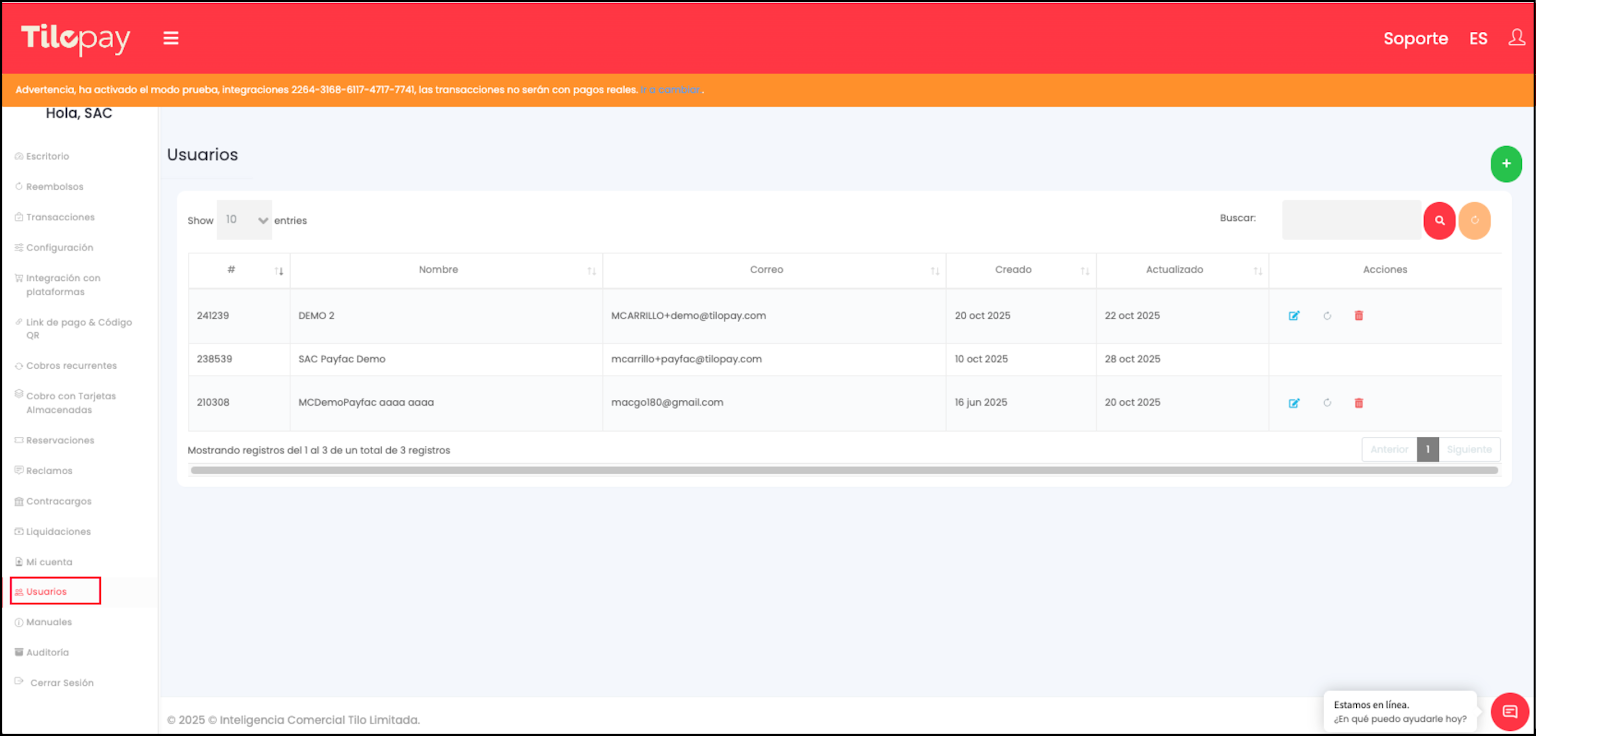
Task: Sort by Creado column arrows
Action: 1085,271
